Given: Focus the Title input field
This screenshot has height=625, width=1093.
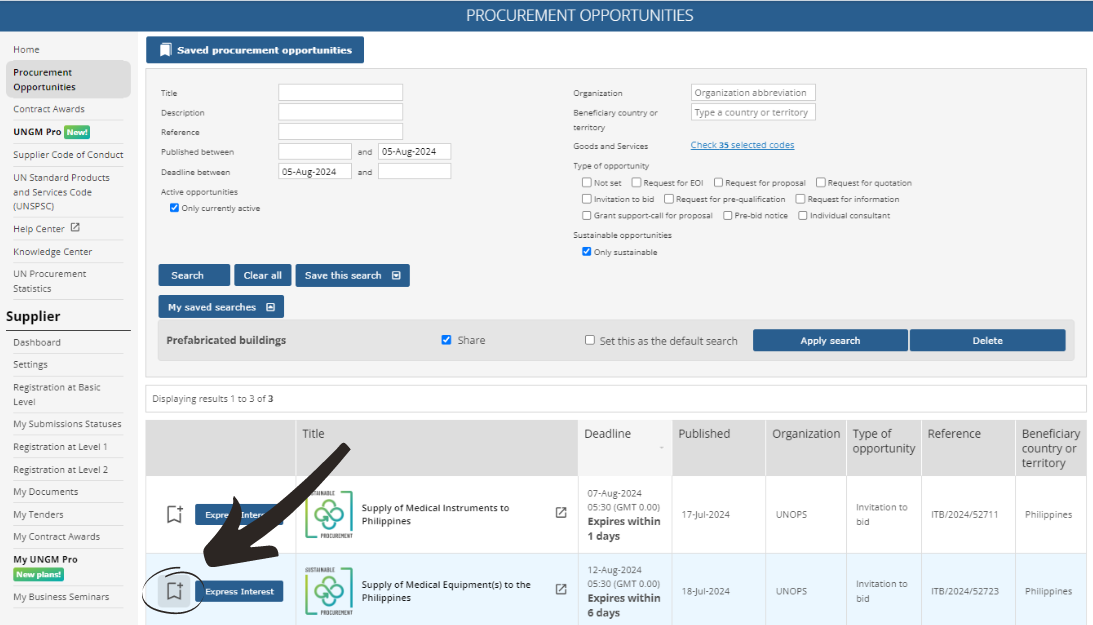Looking at the screenshot, I should (x=340, y=92).
